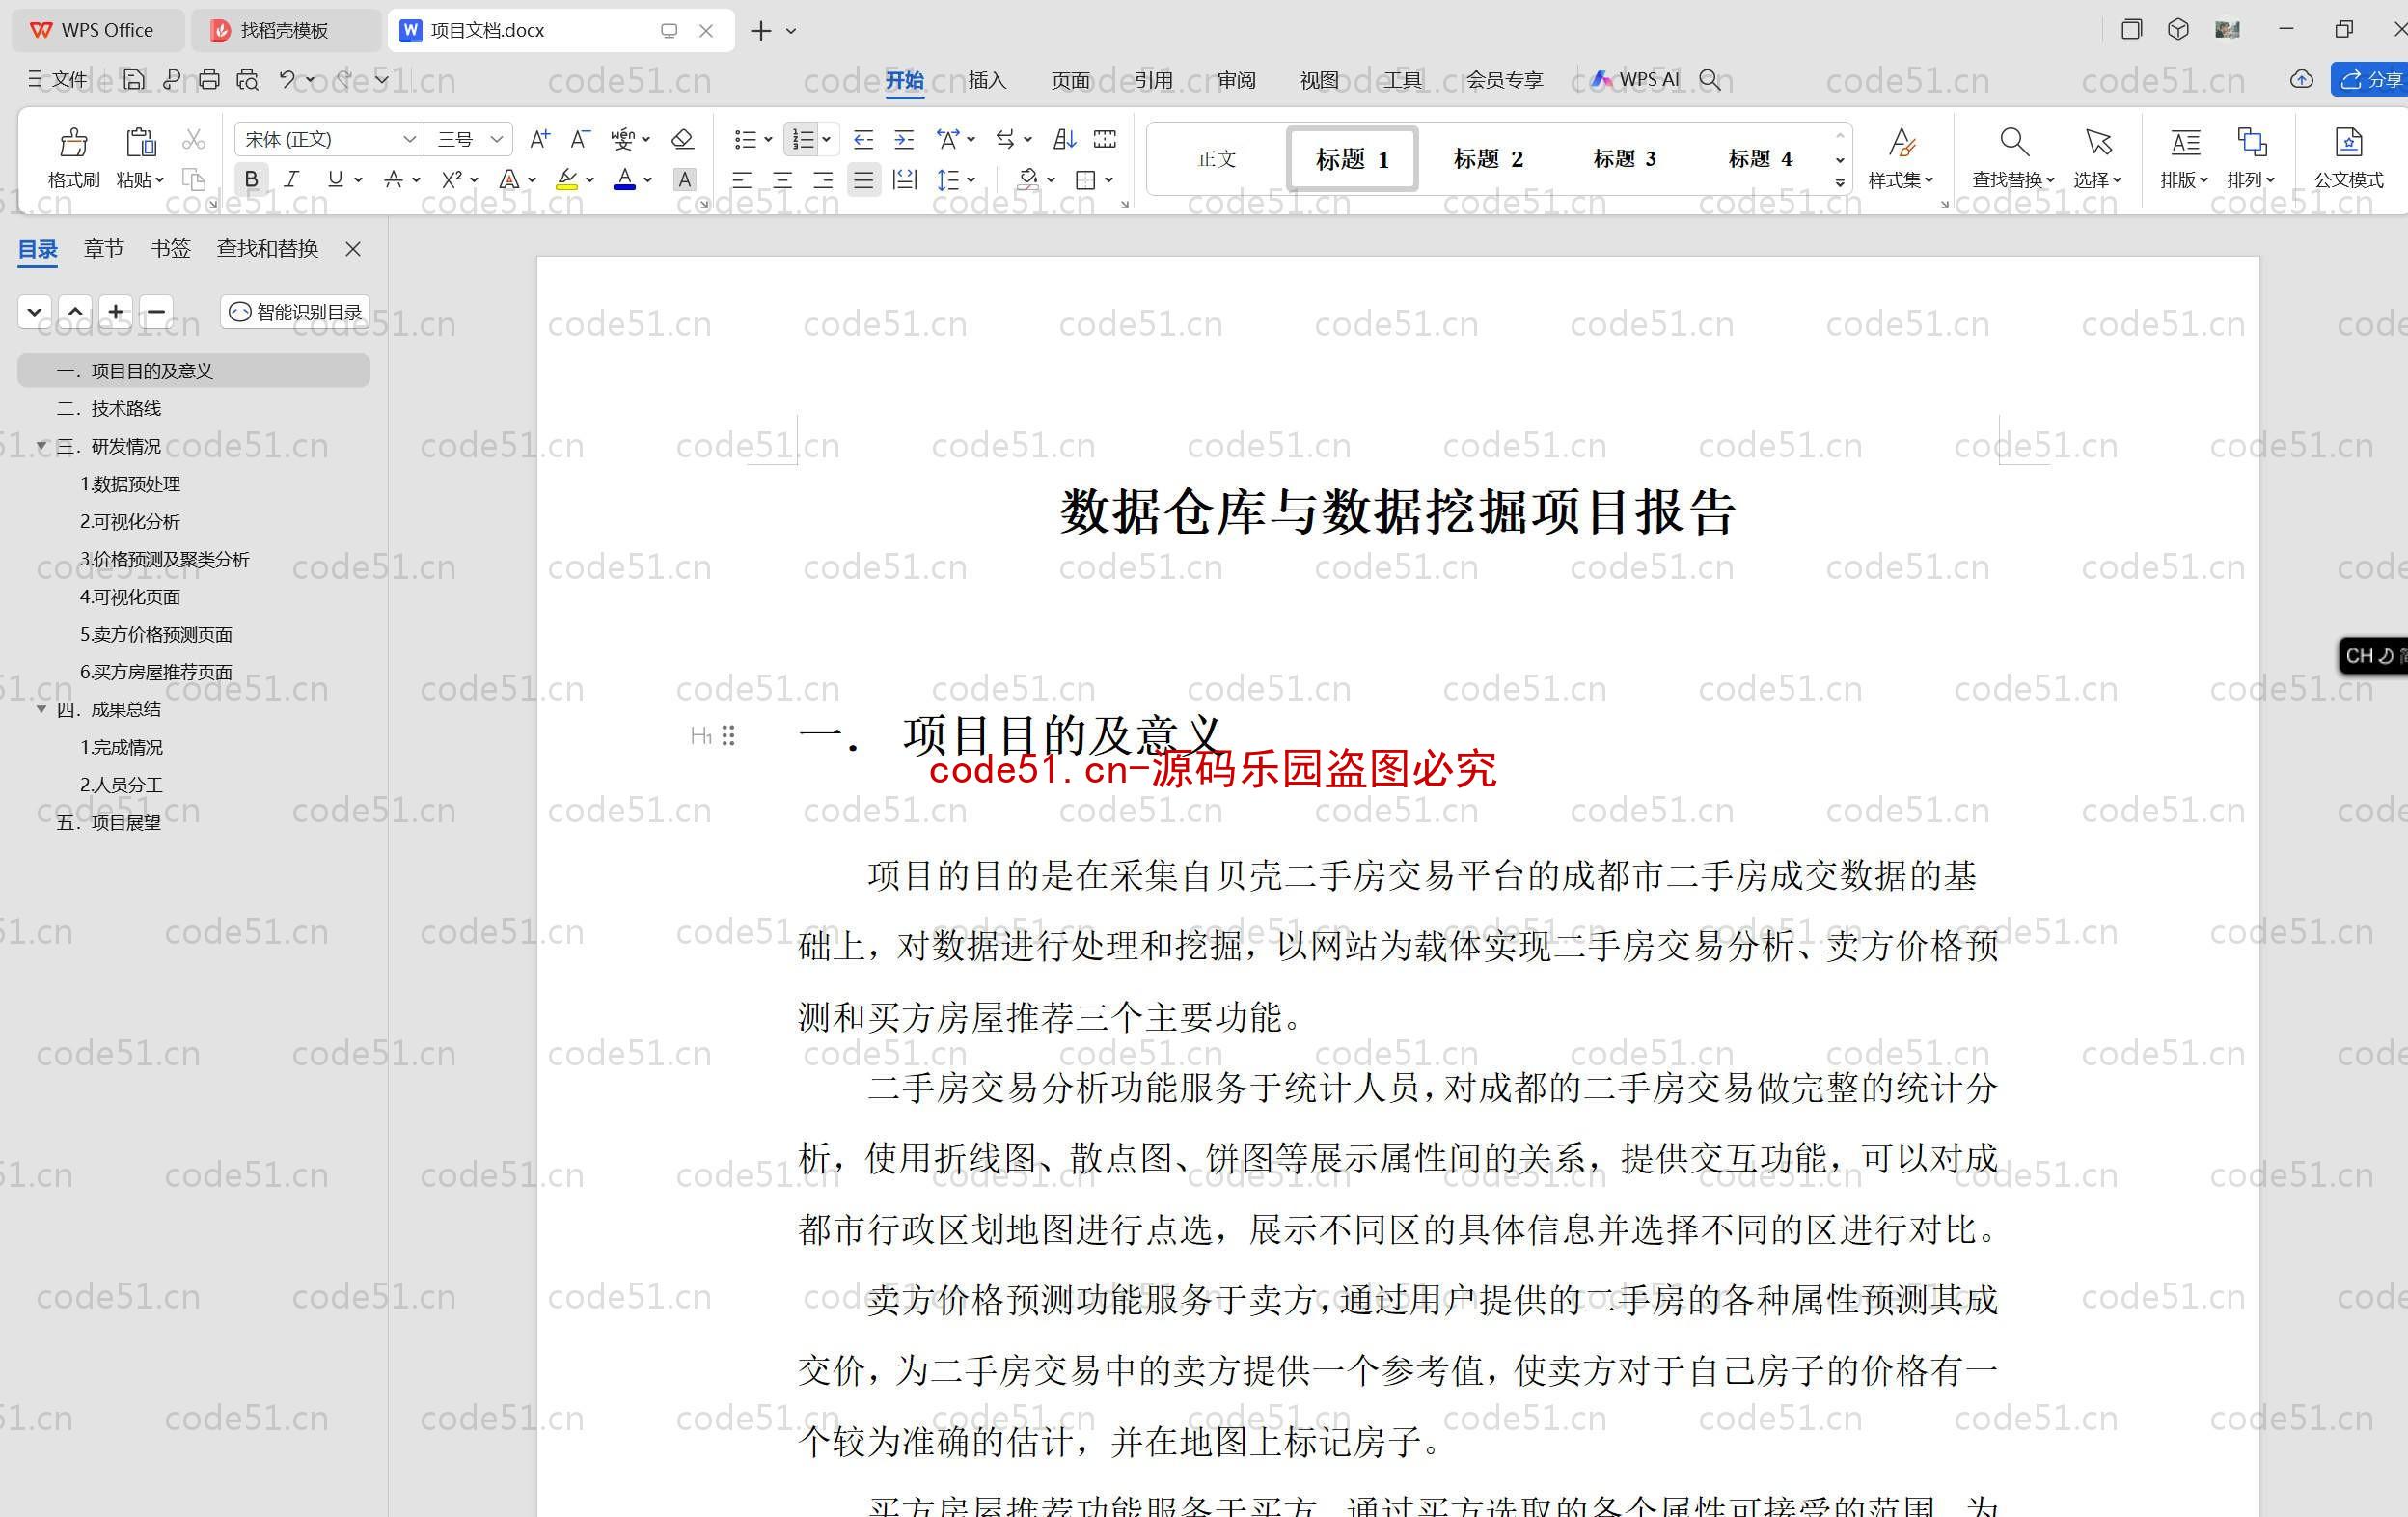Open the 文件 menu
The height and width of the screenshot is (1517, 2408).
(58, 80)
